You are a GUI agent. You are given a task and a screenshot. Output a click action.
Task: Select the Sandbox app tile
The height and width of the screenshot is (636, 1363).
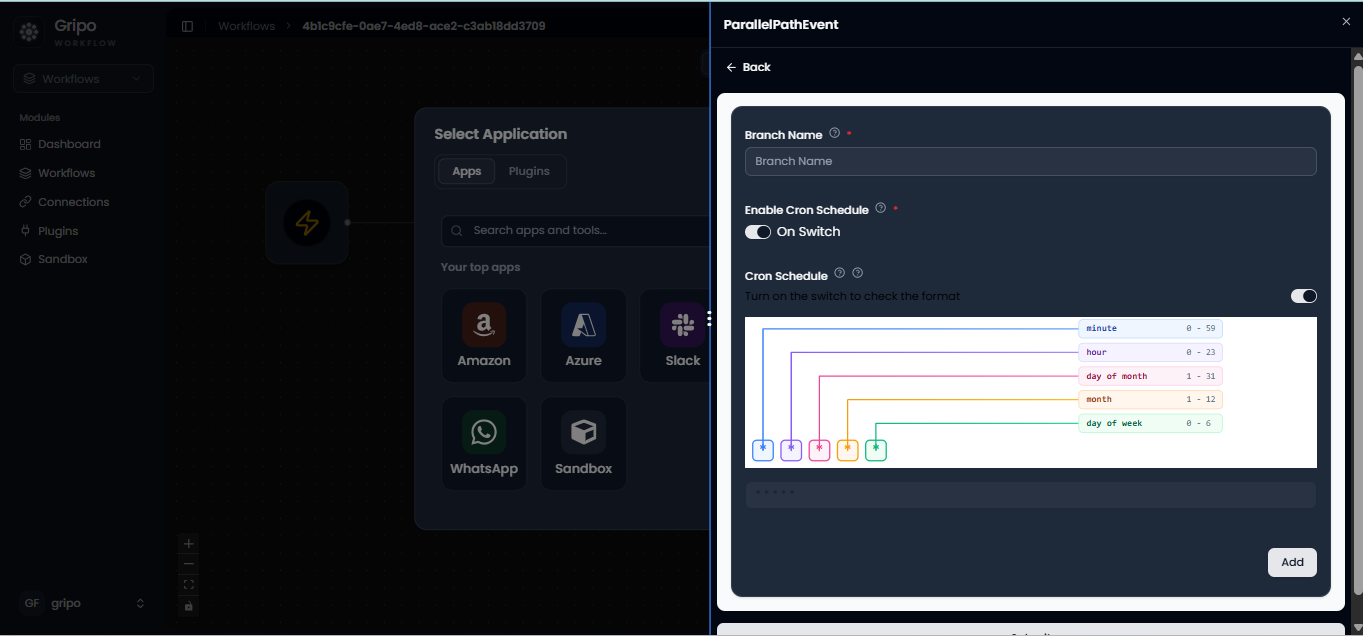[584, 444]
